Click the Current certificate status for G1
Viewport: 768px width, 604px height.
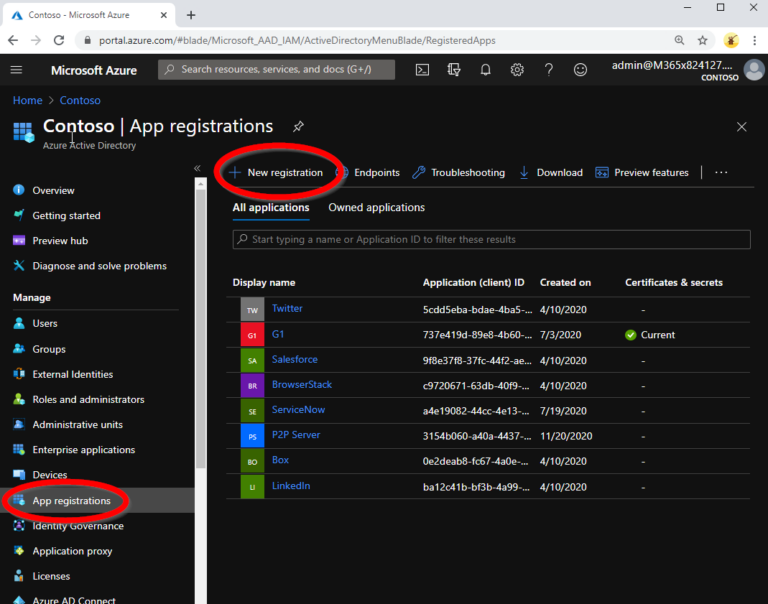click(x=650, y=335)
